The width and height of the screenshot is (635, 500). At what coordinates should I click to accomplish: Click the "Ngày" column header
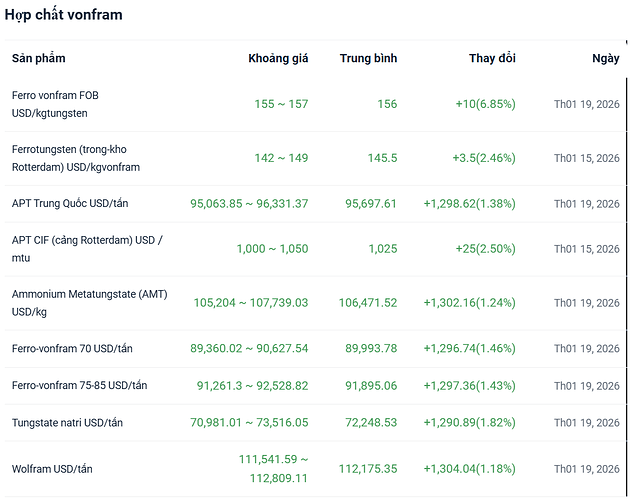[605, 58]
